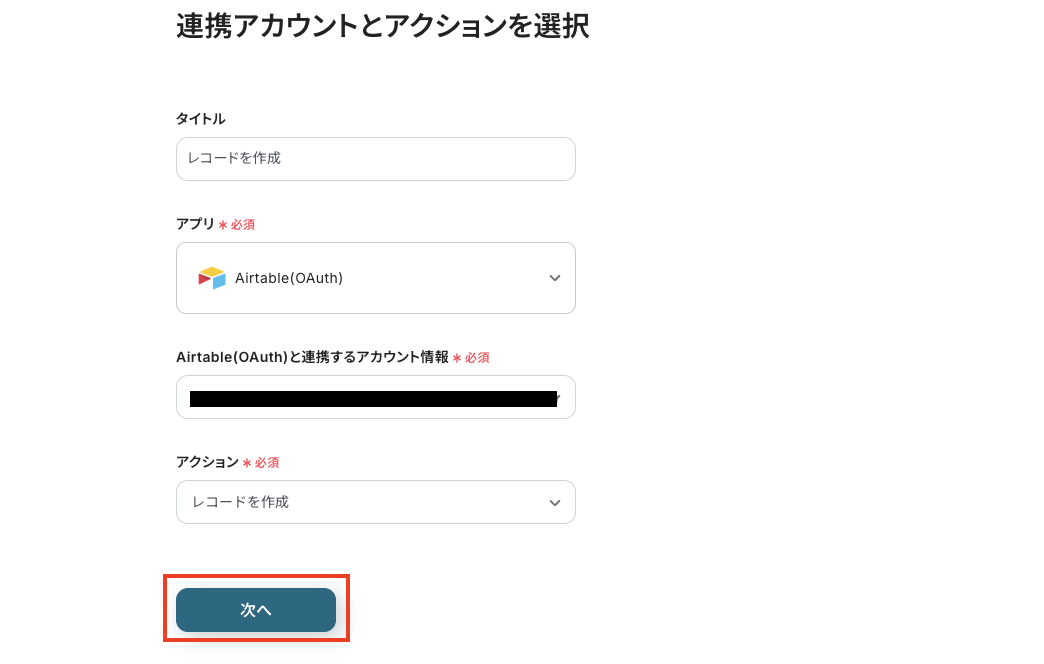
Task: Click the Airtable(OAuth)と連携するアカウント情報 label
Action: 312,357
